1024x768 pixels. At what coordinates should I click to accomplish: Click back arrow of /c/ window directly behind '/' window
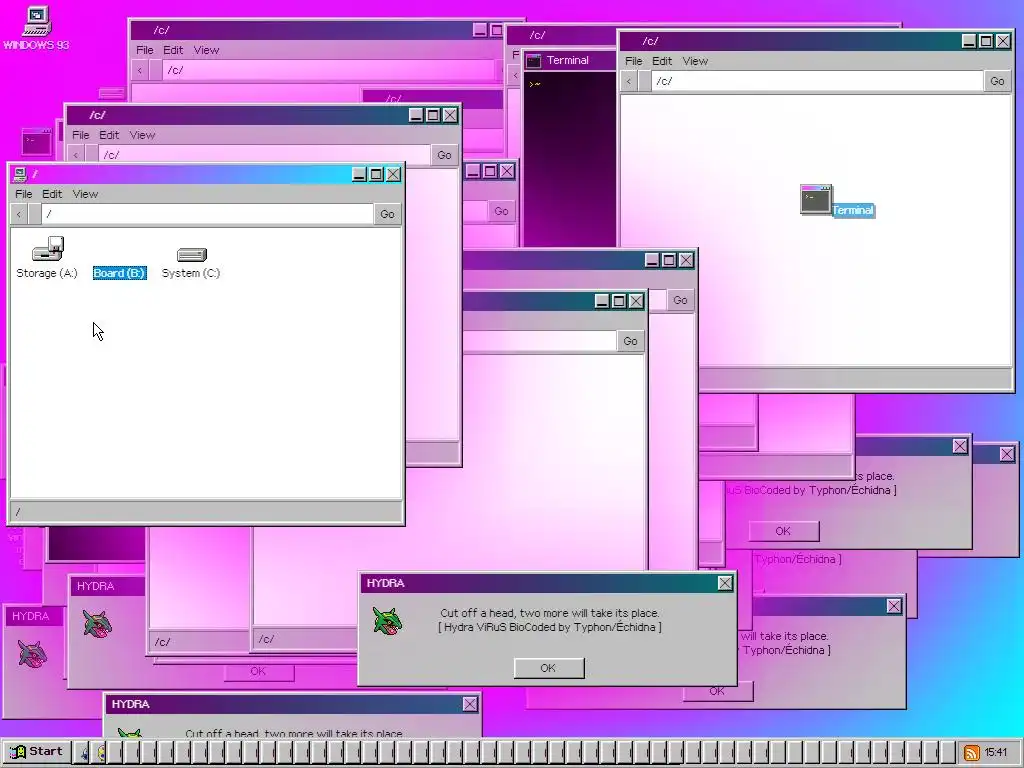[76, 155]
